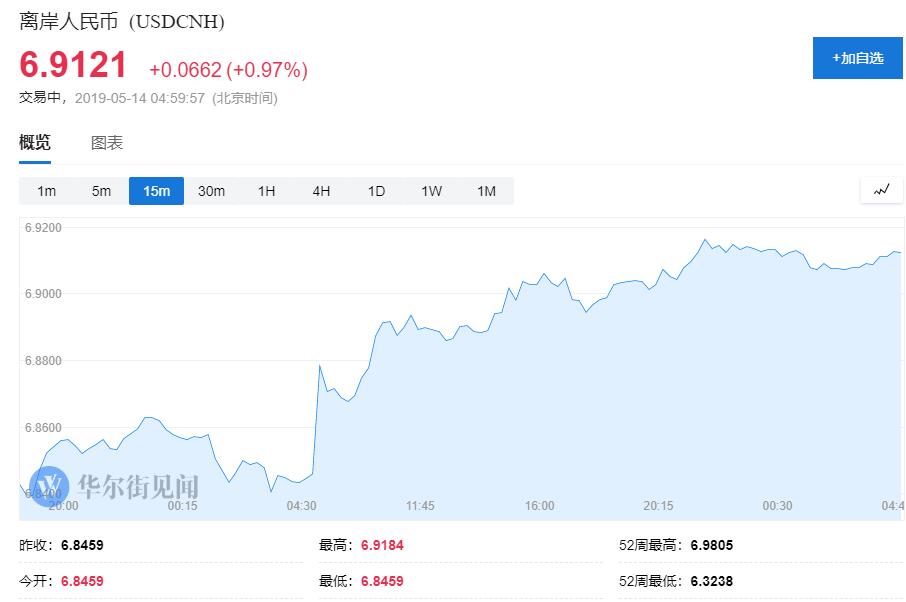Open the 图表 tab

(x=107, y=143)
